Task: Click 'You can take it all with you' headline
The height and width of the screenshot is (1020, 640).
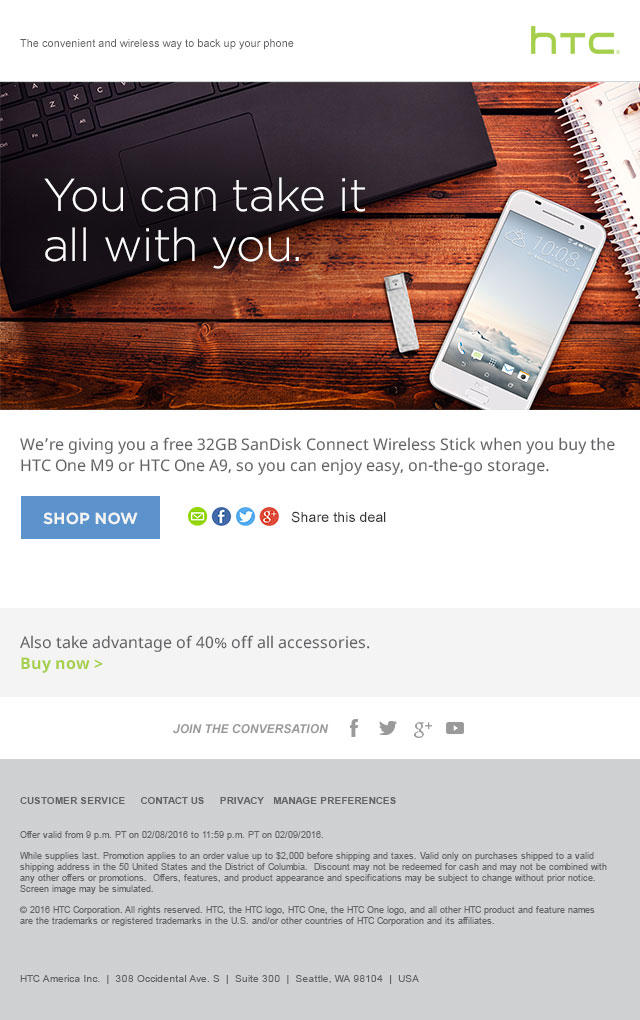Action: pyautogui.click(x=204, y=221)
